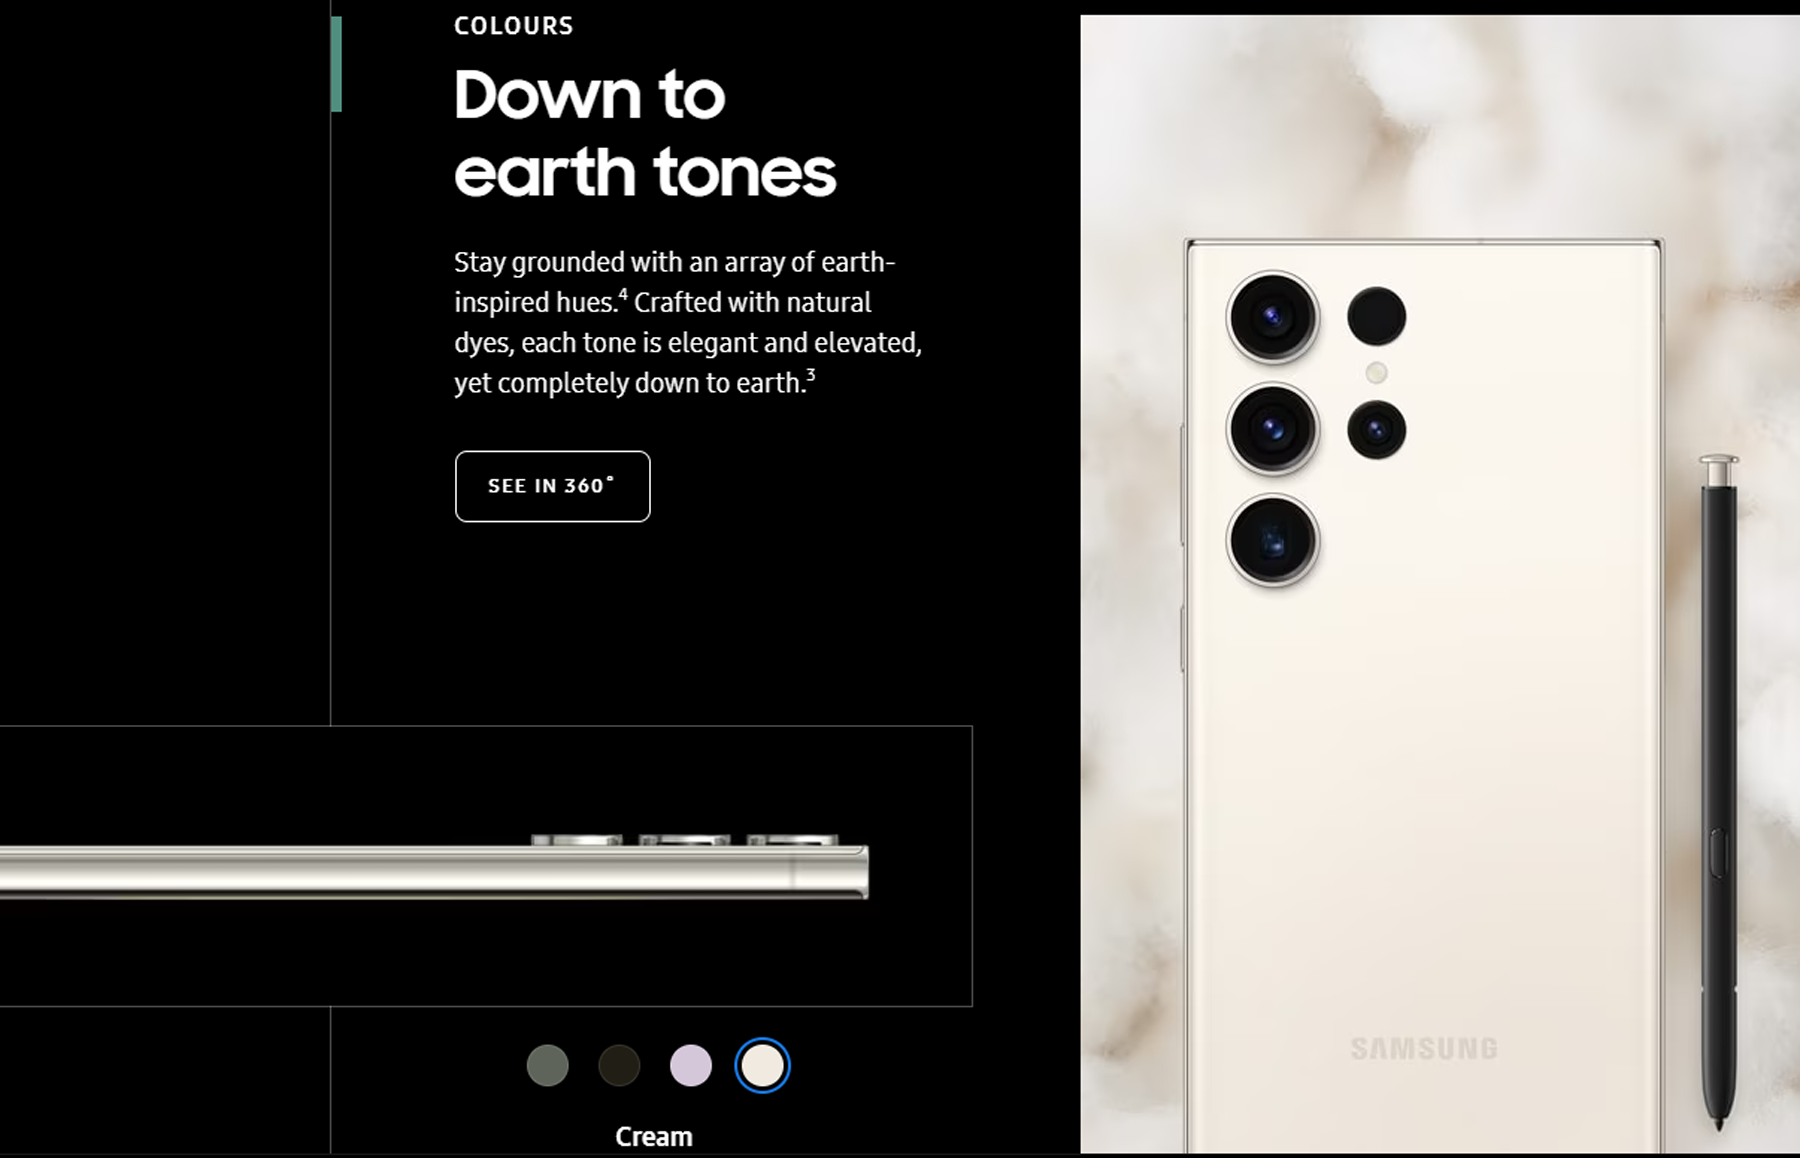Image resolution: width=1800 pixels, height=1158 pixels.
Task: Click the green section progress indicator bar
Action: tap(336, 64)
